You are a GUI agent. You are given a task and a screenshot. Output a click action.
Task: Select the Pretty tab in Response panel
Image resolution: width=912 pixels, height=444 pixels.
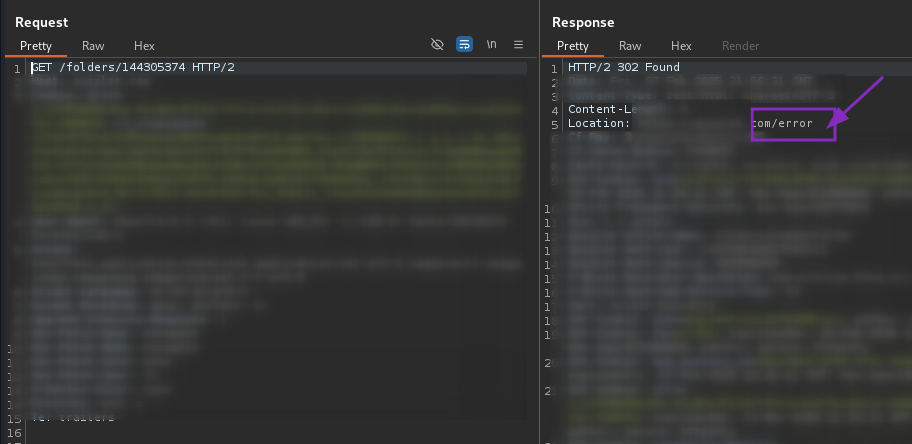pos(573,46)
